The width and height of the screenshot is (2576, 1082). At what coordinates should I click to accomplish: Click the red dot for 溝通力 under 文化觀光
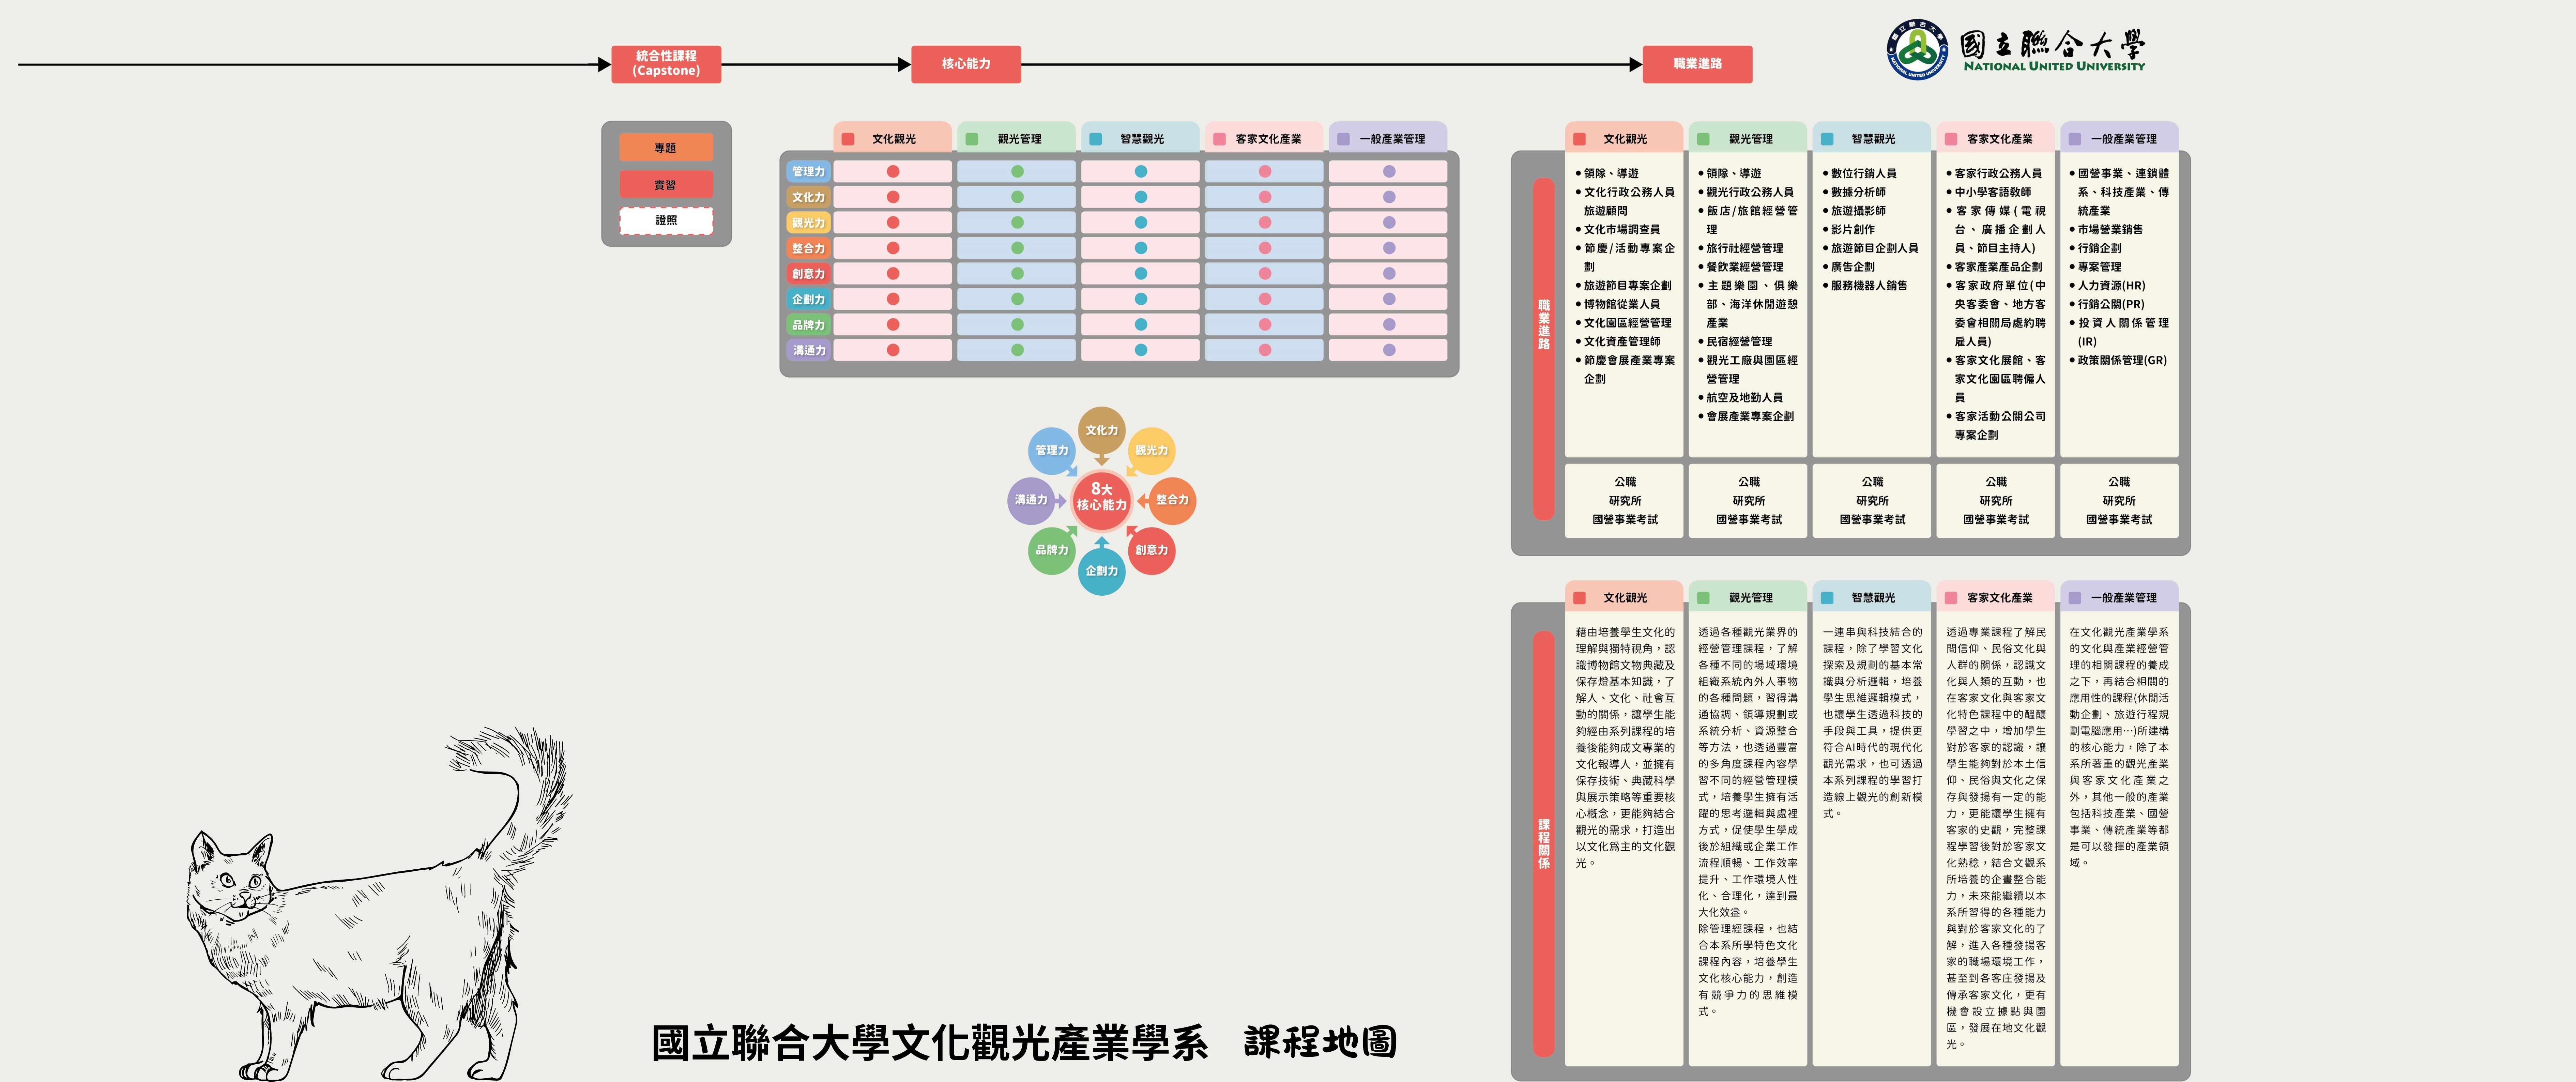[893, 350]
